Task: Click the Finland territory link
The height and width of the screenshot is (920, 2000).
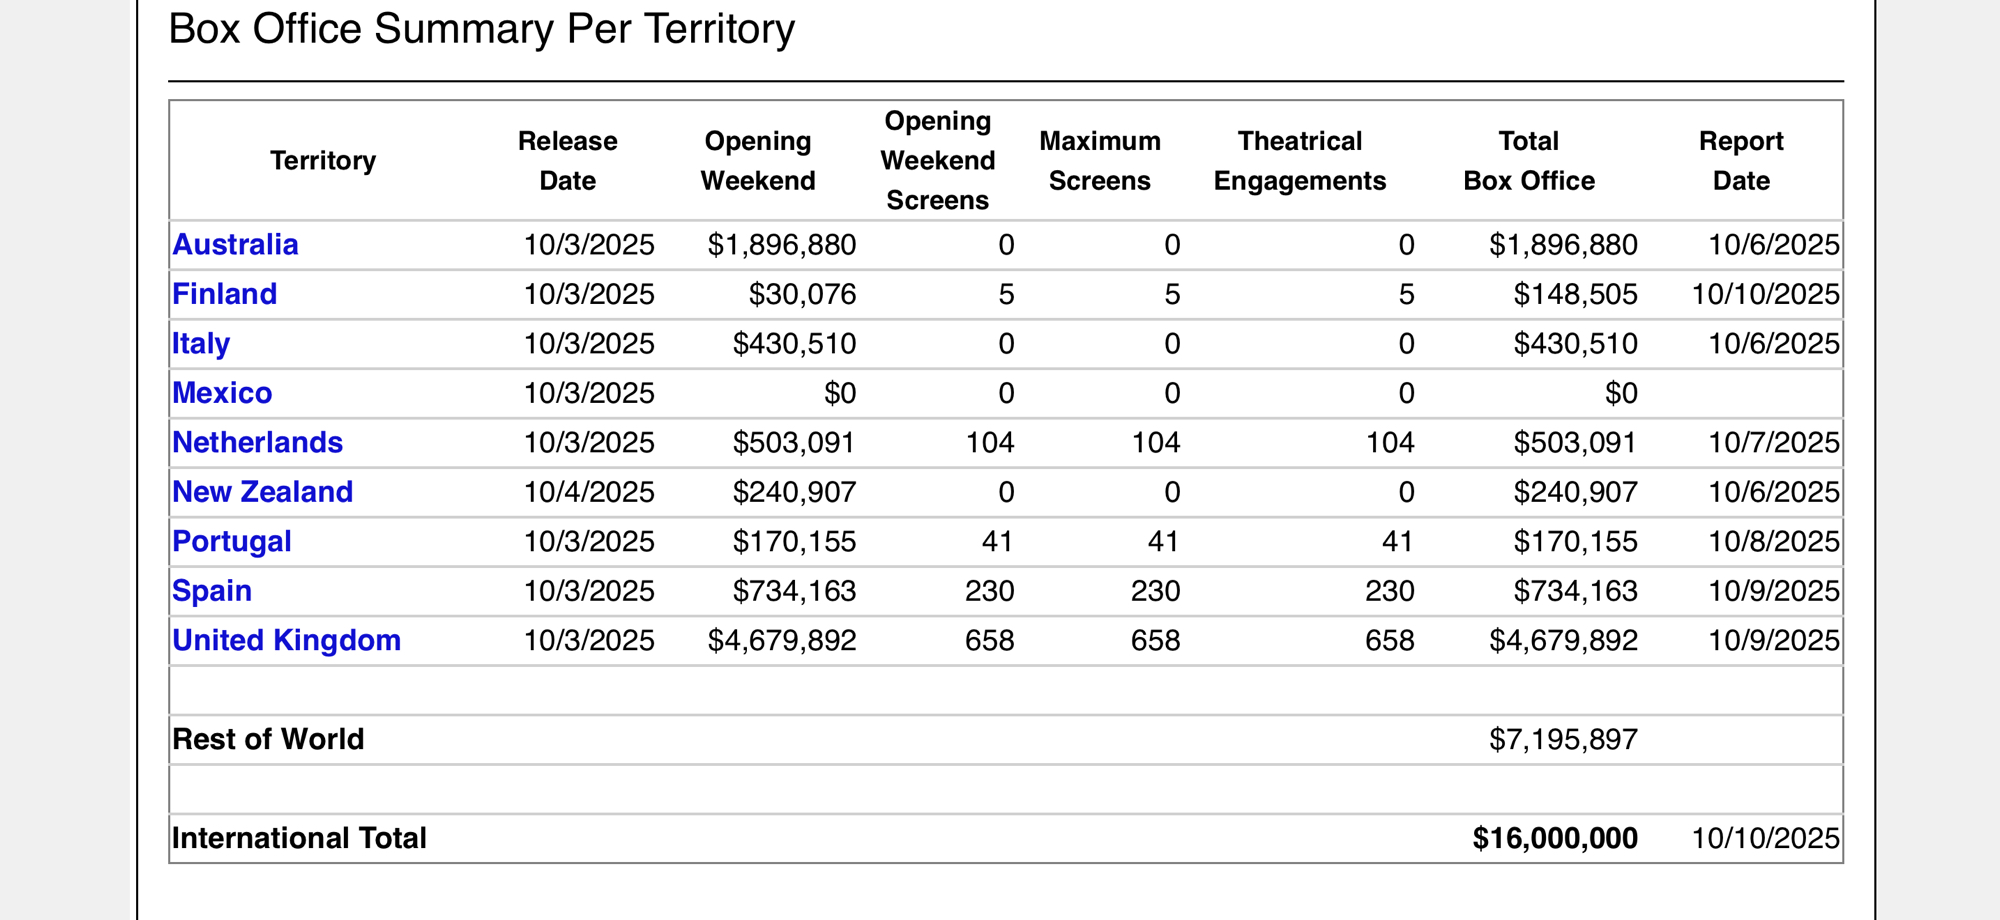Action: [224, 294]
